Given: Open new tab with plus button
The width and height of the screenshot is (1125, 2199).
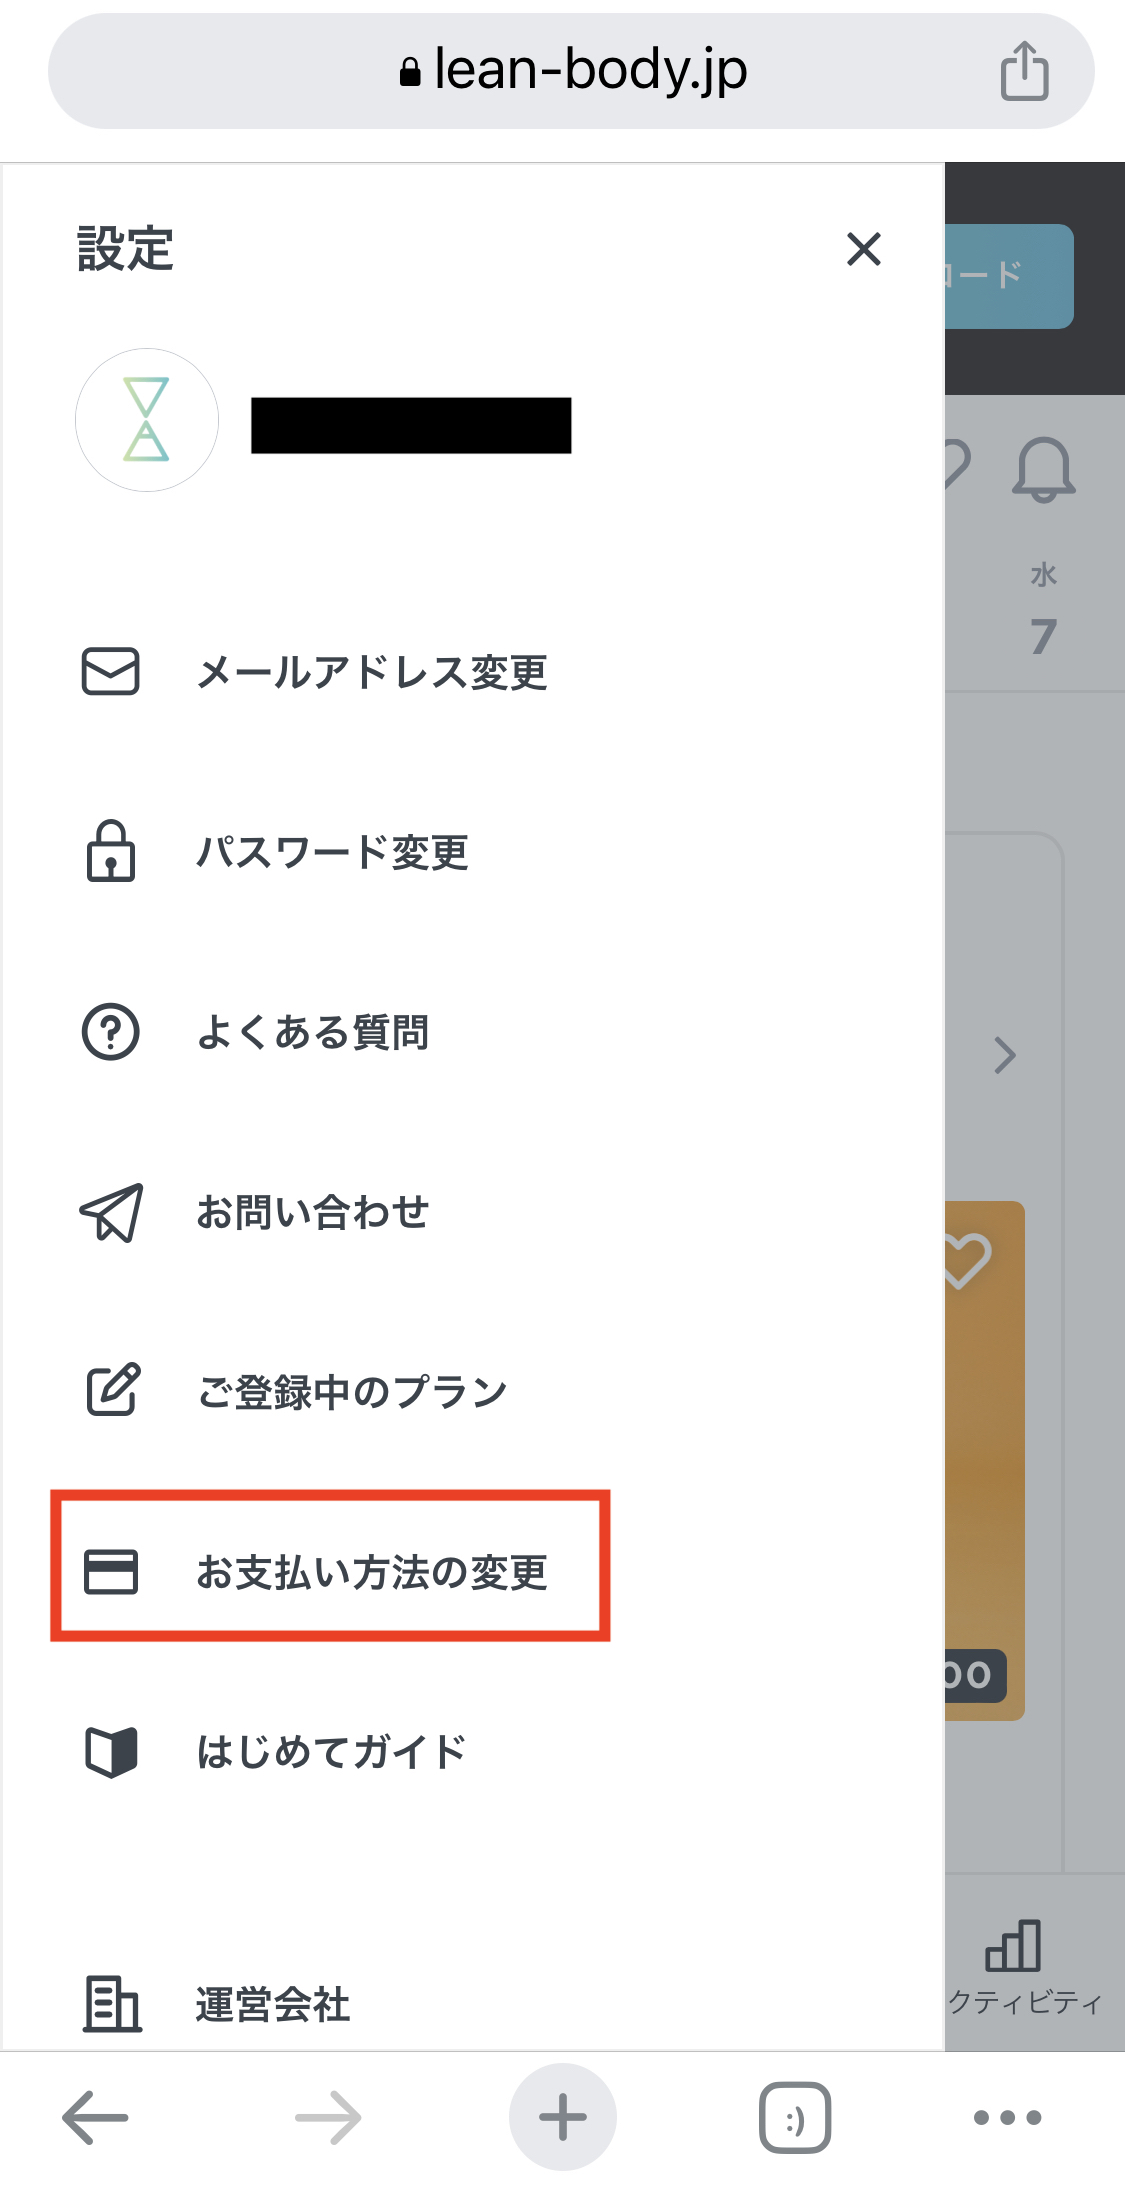Looking at the screenshot, I should (563, 2117).
